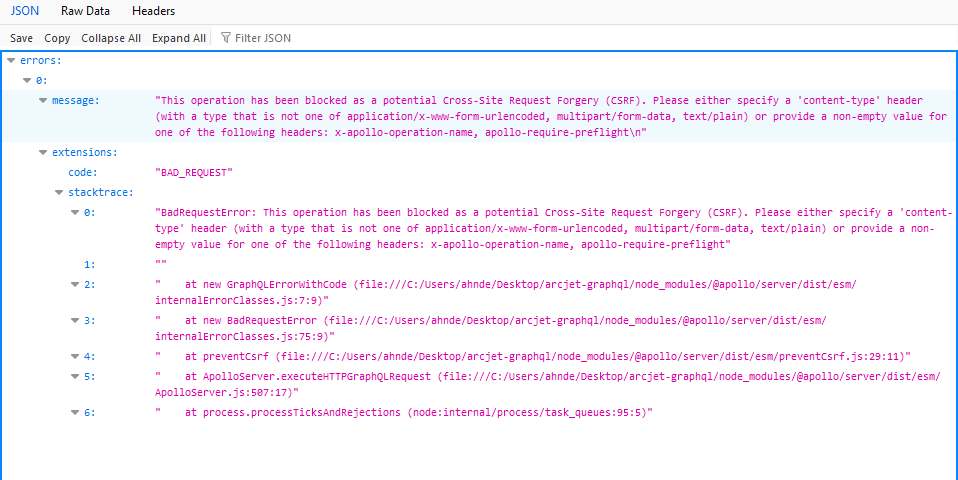This screenshot has height=480, width=958.
Task: Select the JSON tab
Action: tap(24, 11)
